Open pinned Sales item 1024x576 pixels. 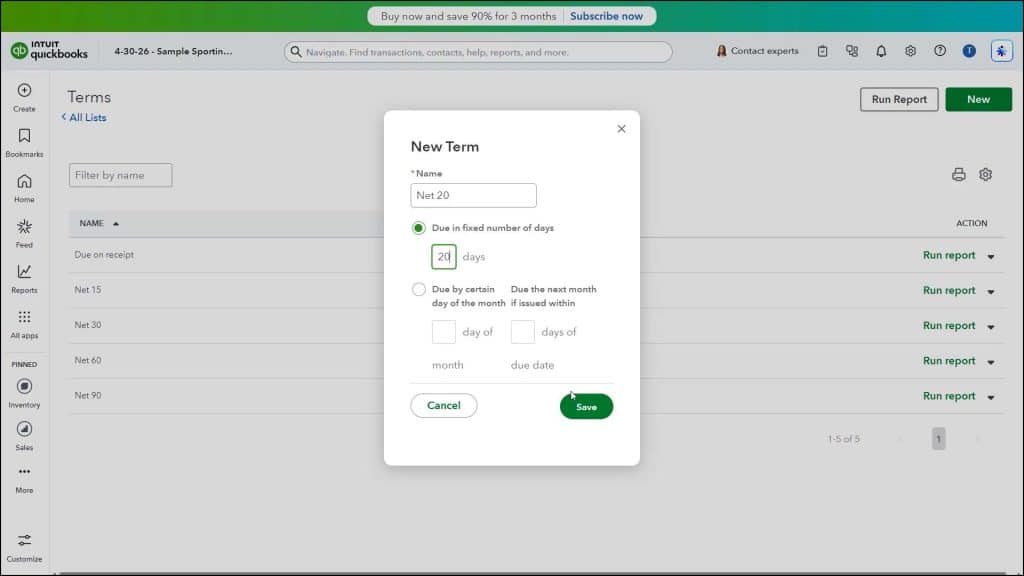24,436
